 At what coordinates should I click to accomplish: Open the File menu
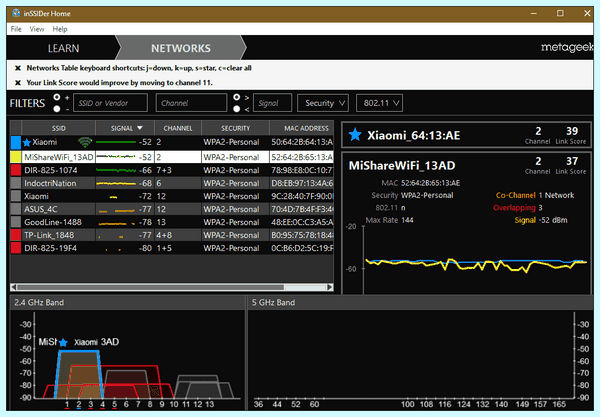pos(16,29)
